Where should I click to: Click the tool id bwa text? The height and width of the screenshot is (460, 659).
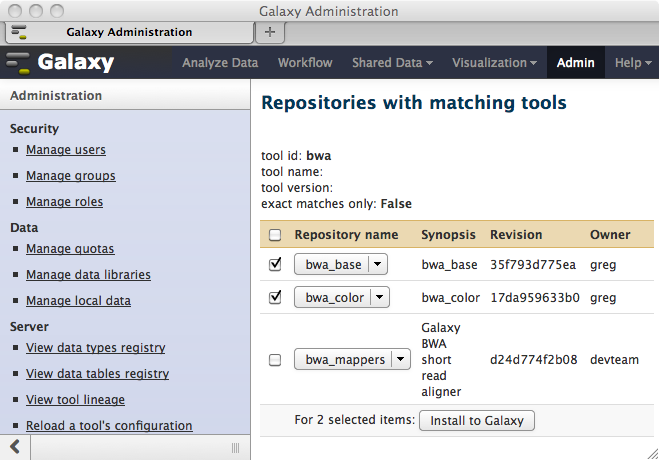296,156
